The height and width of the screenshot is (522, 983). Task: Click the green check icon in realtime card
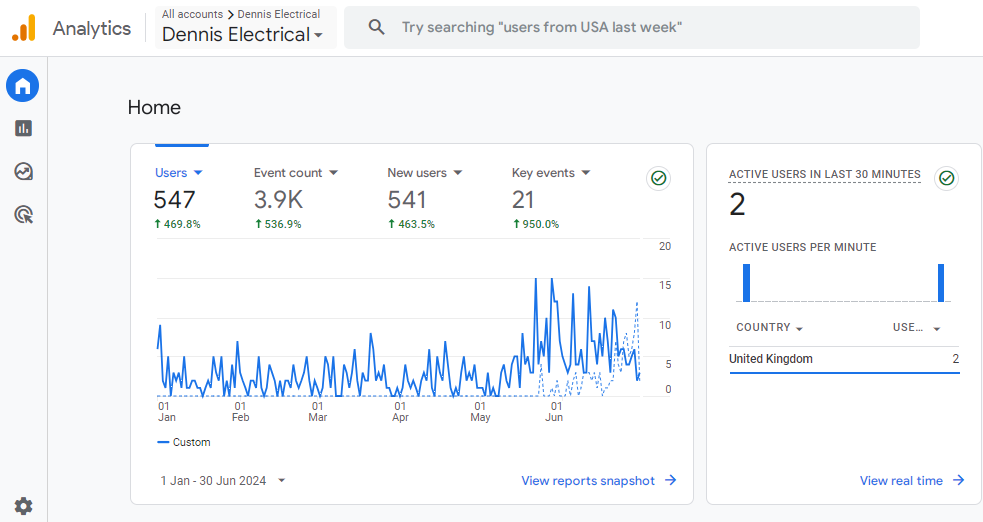coord(946,179)
